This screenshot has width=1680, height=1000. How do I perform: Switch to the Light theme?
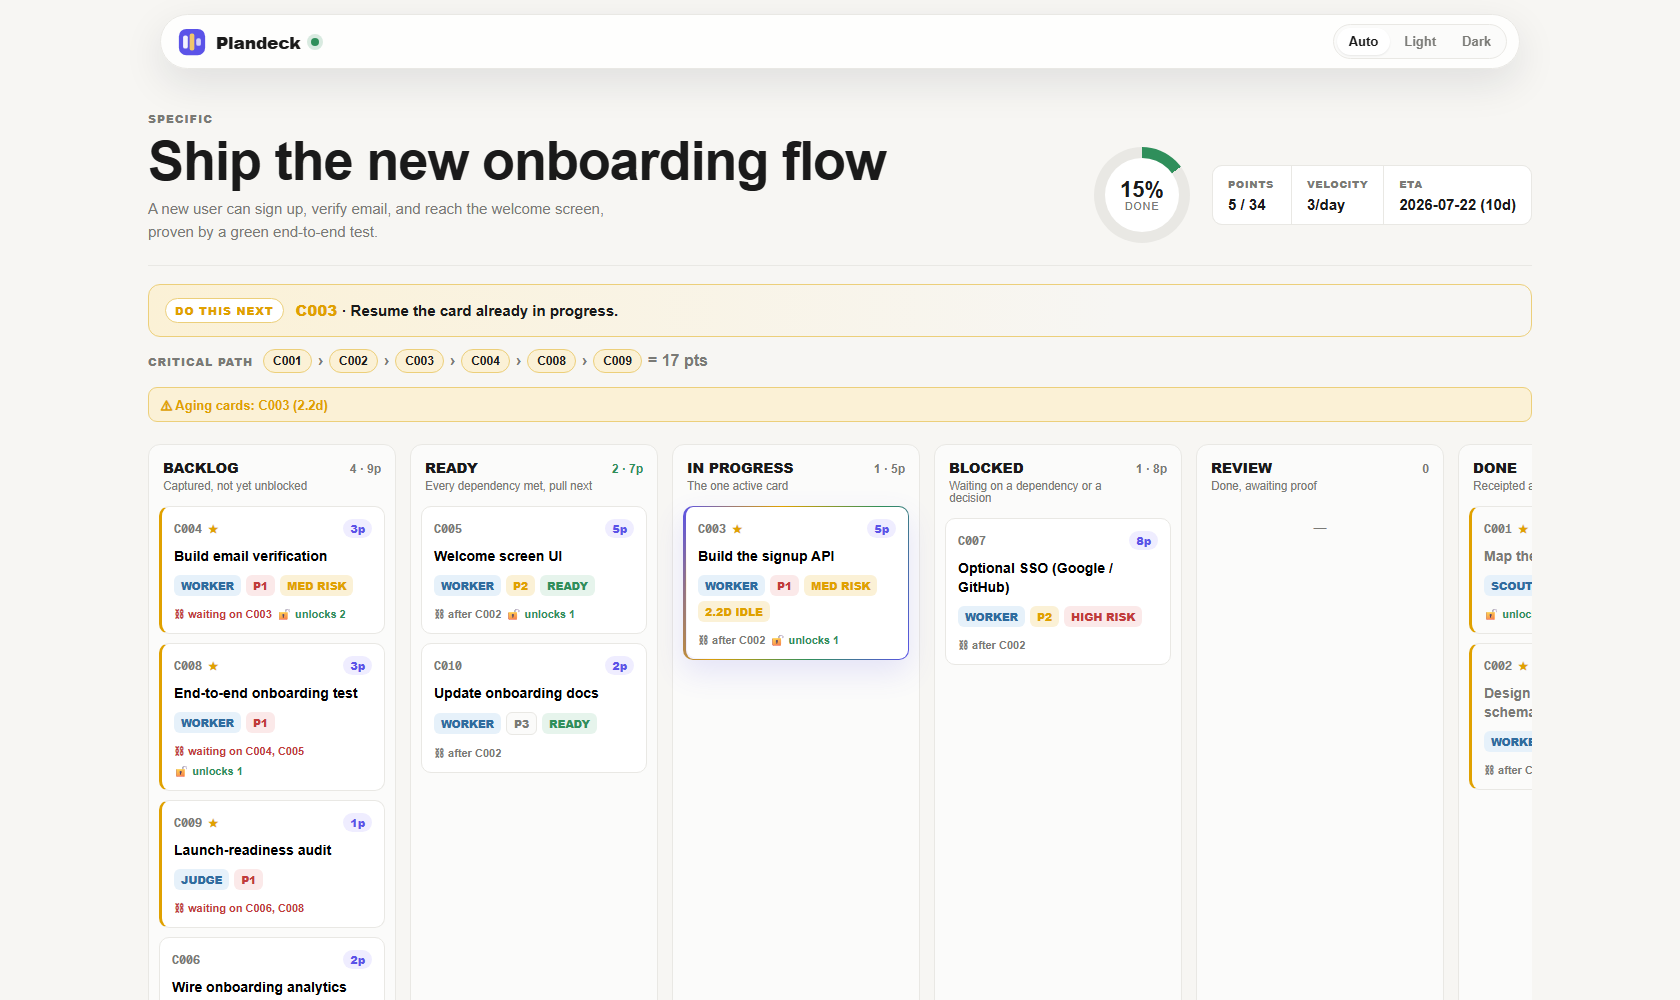[1419, 41]
